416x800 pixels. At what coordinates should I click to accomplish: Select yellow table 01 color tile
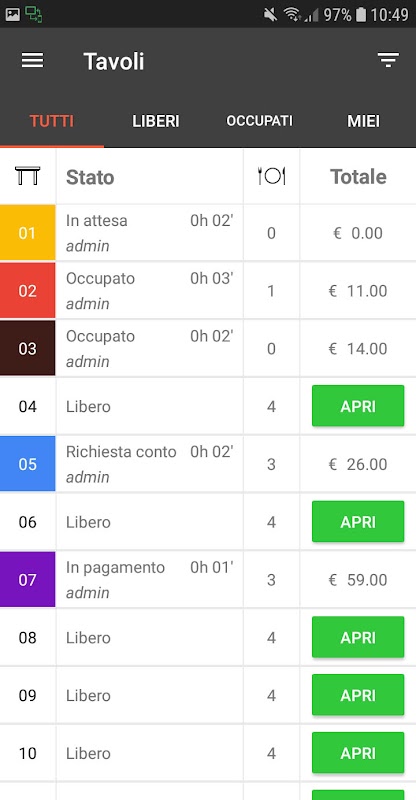pyautogui.click(x=28, y=233)
